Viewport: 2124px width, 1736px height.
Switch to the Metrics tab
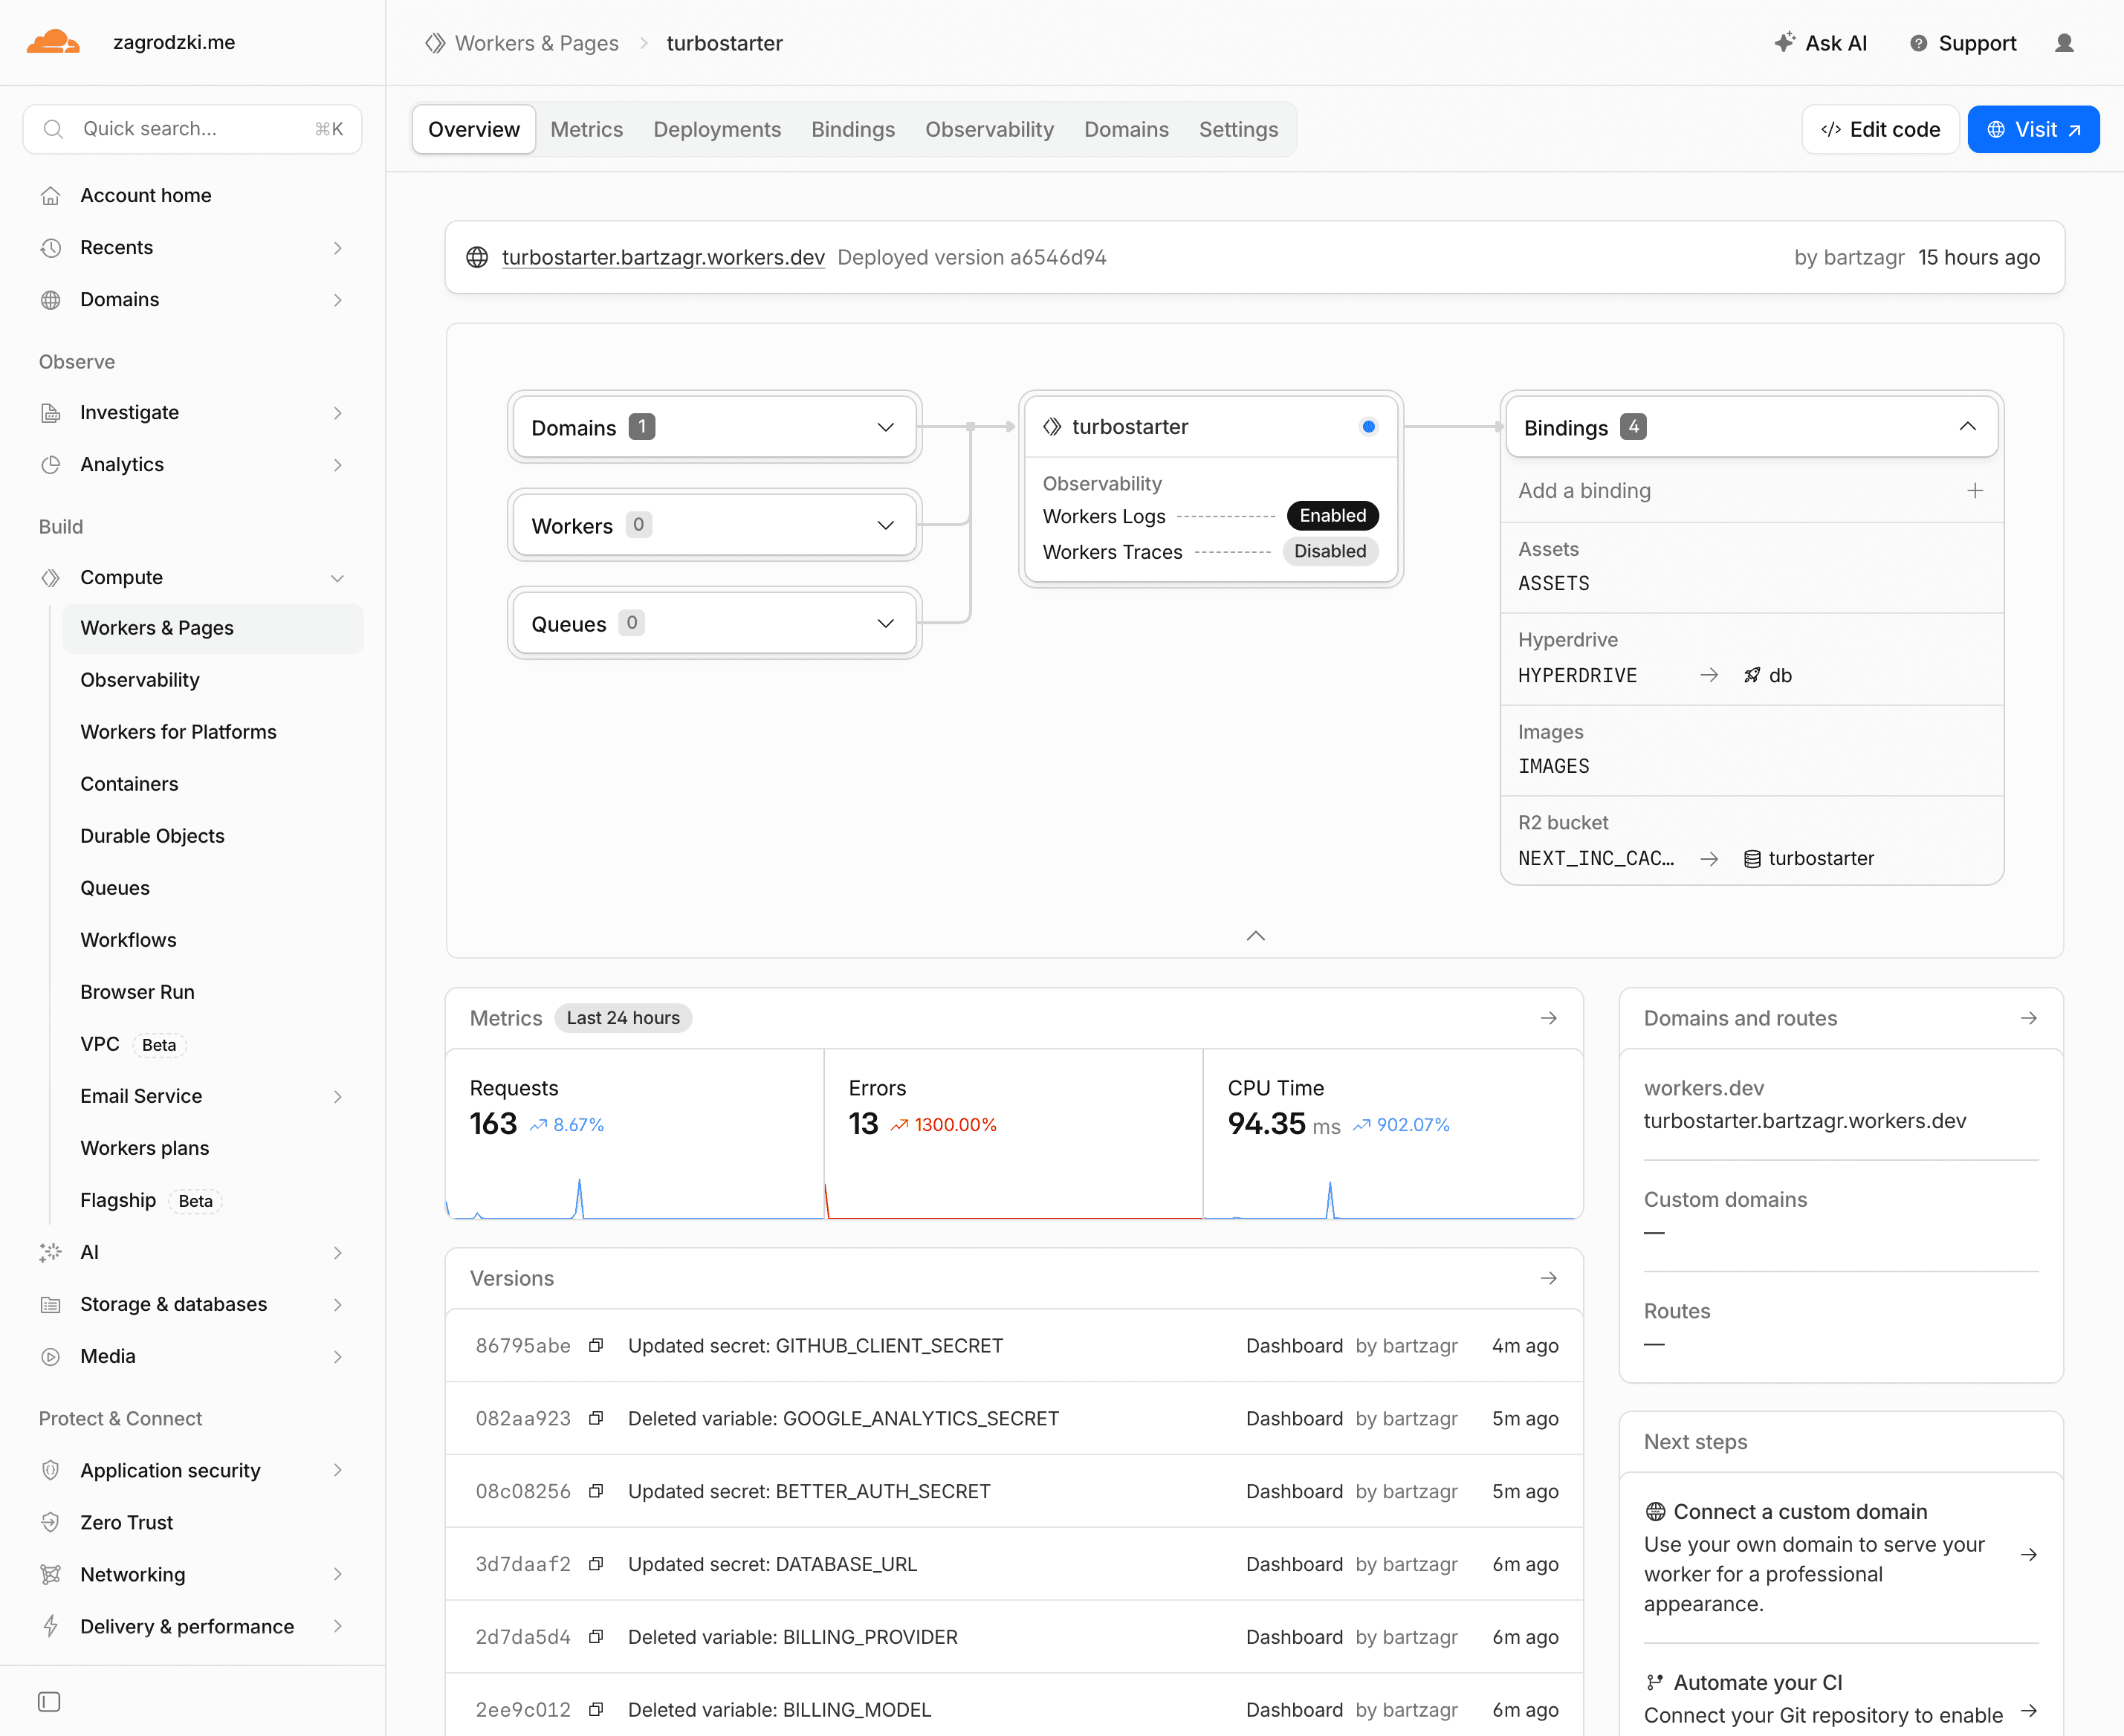[586, 129]
